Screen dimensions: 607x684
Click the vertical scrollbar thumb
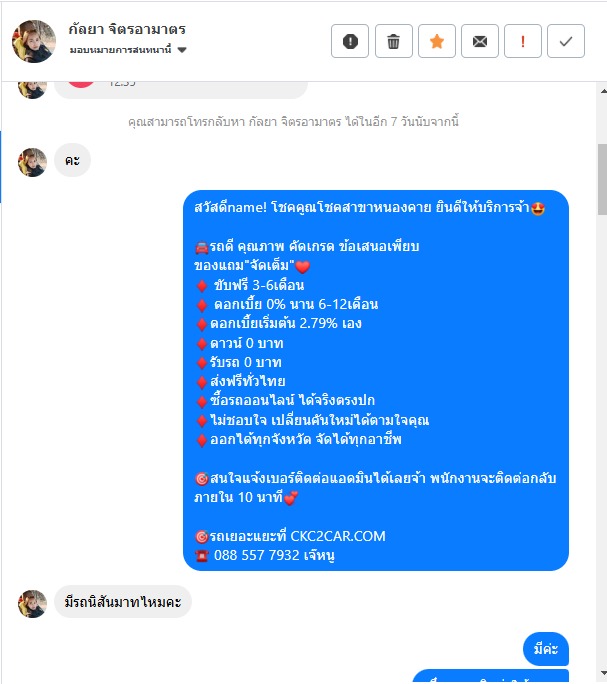(x=603, y=179)
